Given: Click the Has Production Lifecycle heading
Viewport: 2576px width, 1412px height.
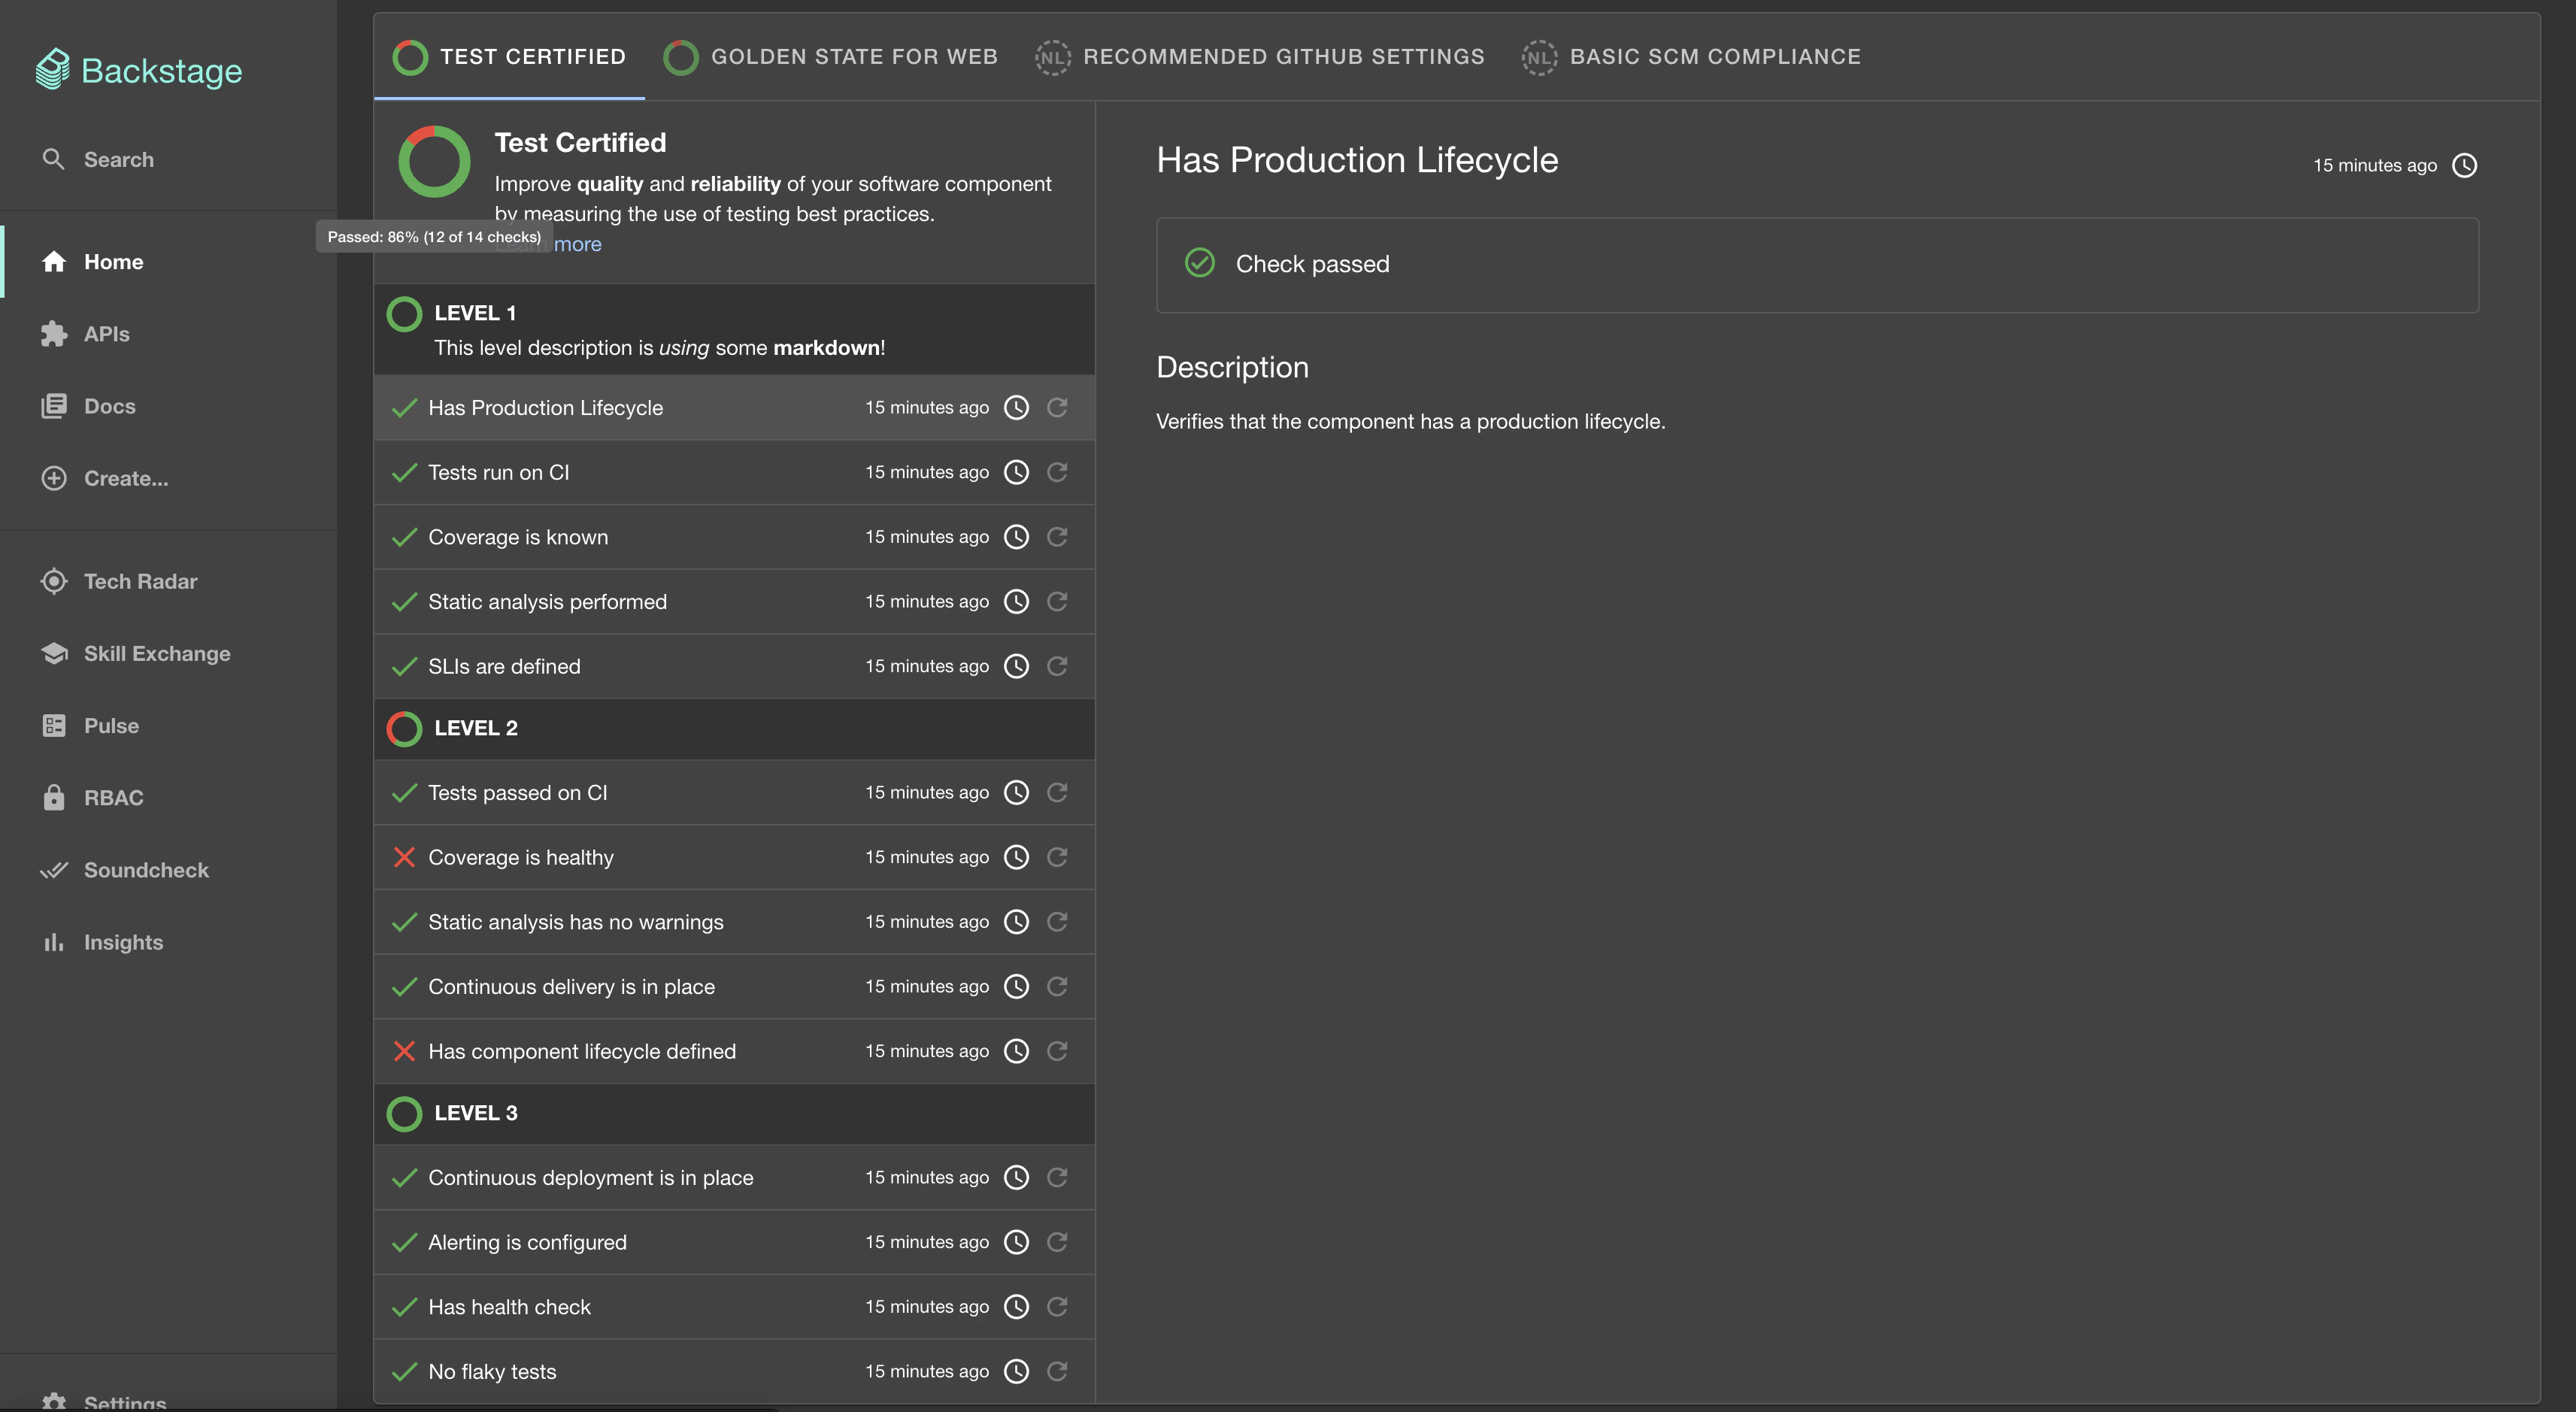Looking at the screenshot, I should (1357, 160).
